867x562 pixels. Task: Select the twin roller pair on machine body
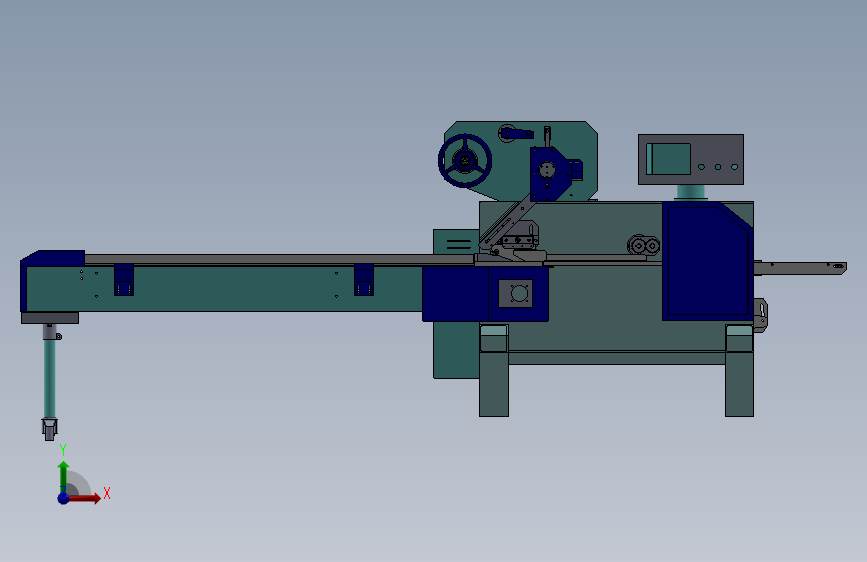(644, 245)
